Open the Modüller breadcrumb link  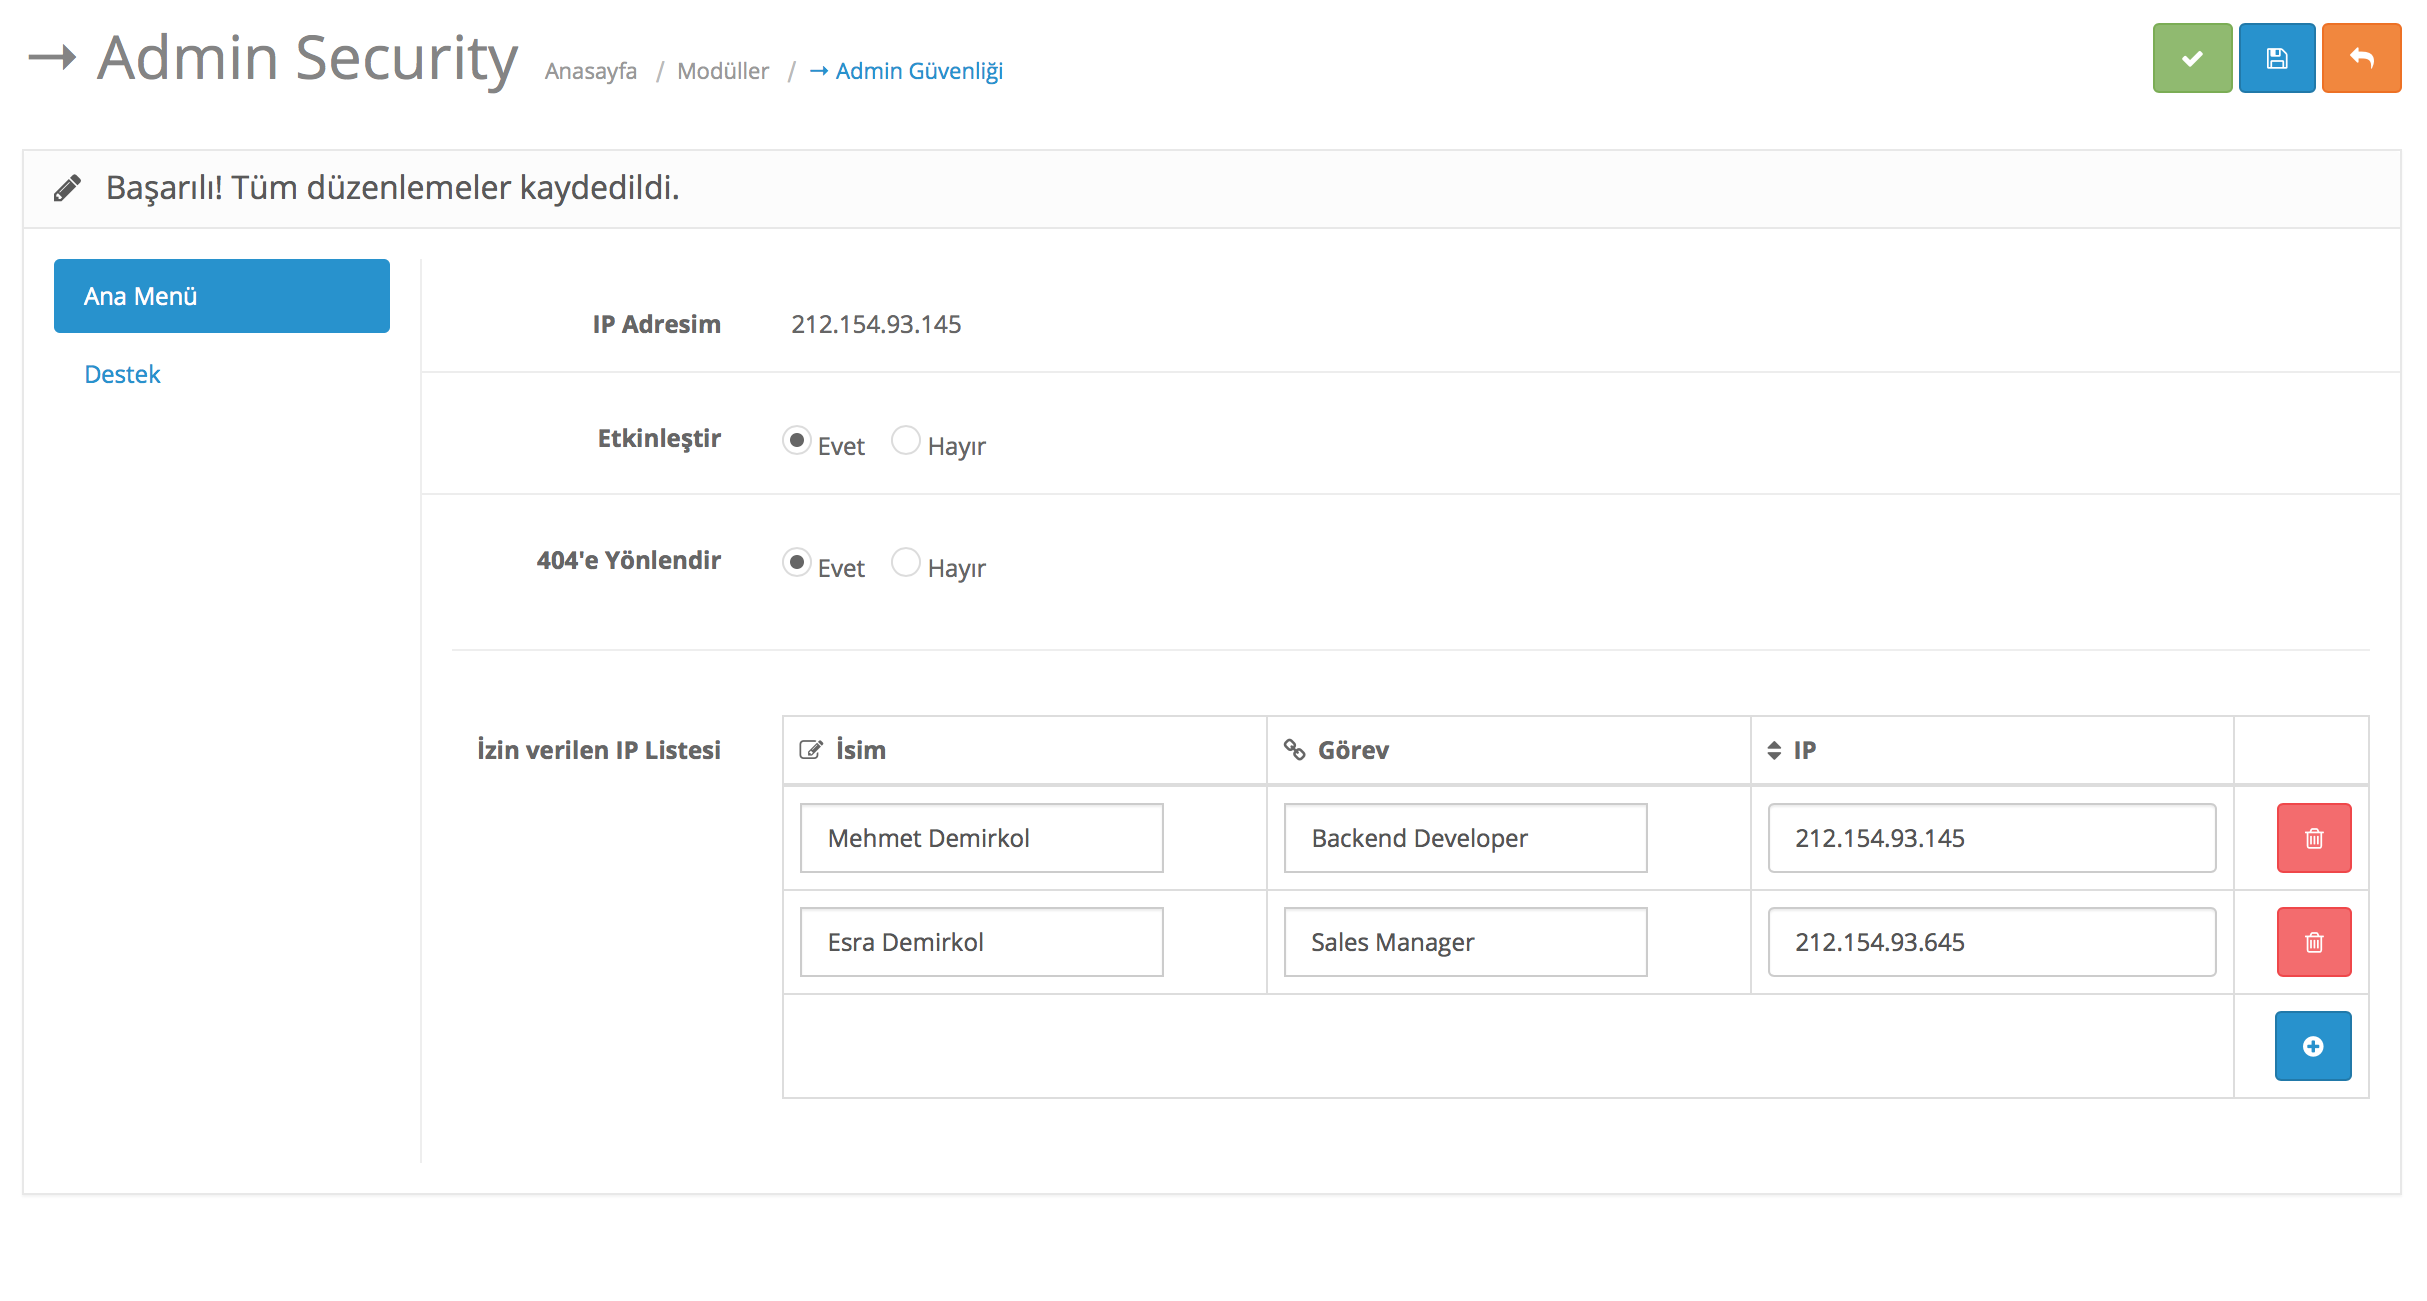[722, 71]
